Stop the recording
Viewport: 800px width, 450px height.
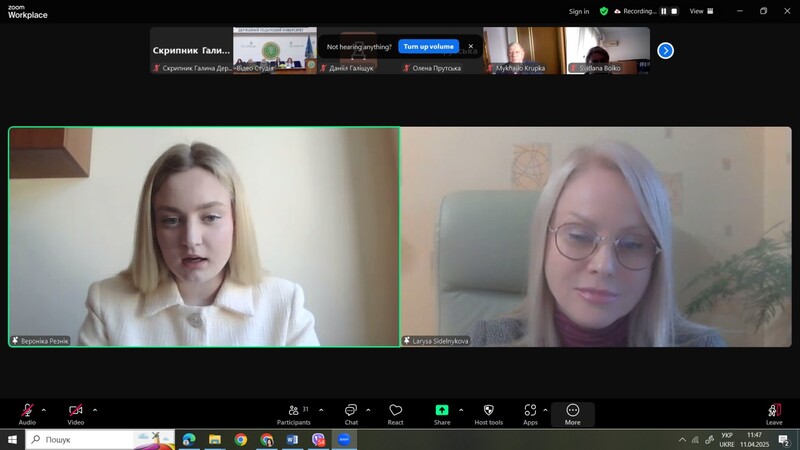(x=674, y=11)
